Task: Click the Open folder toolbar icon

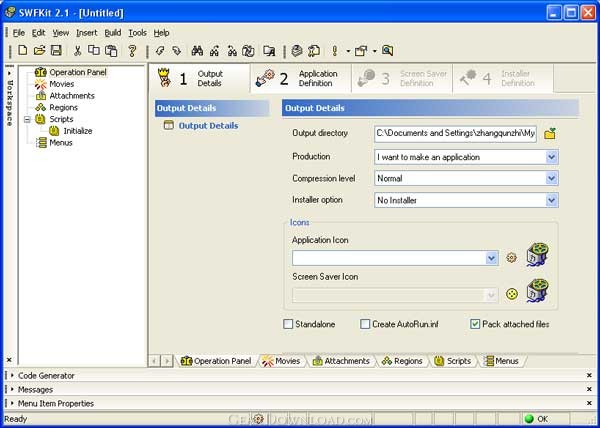Action: pos(39,50)
